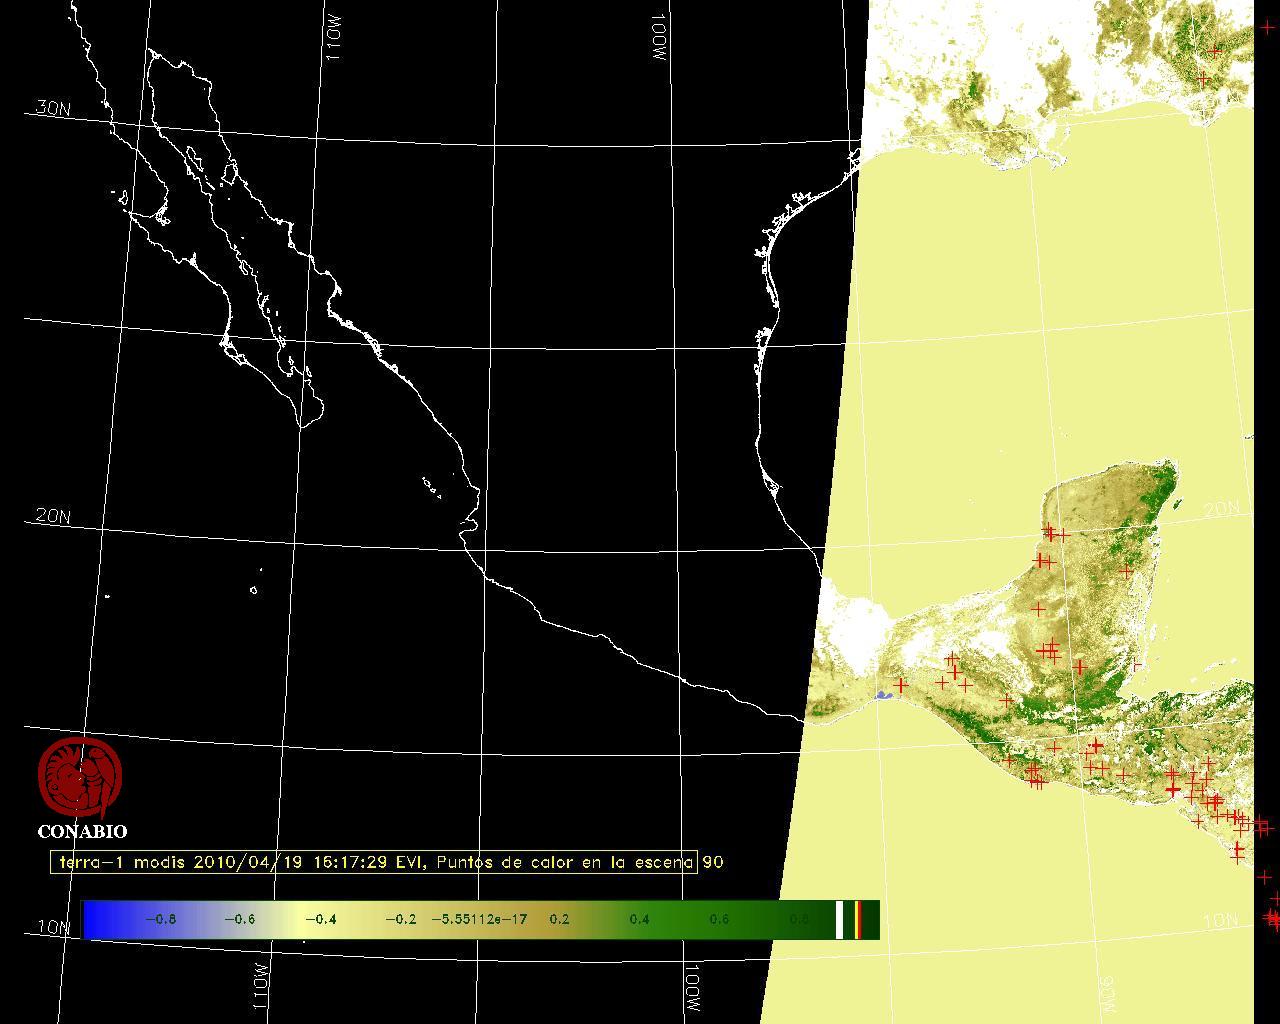Click the hotspot count 90 after the caption

[713, 862]
